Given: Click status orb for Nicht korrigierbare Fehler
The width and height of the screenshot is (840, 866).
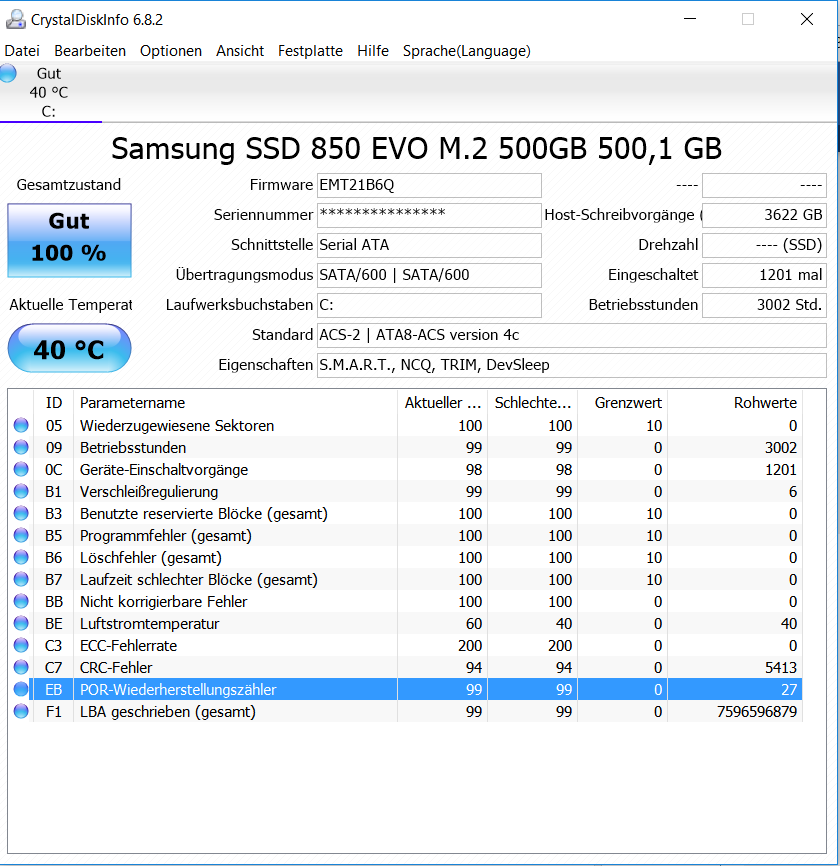Looking at the screenshot, I should [x=21, y=601].
